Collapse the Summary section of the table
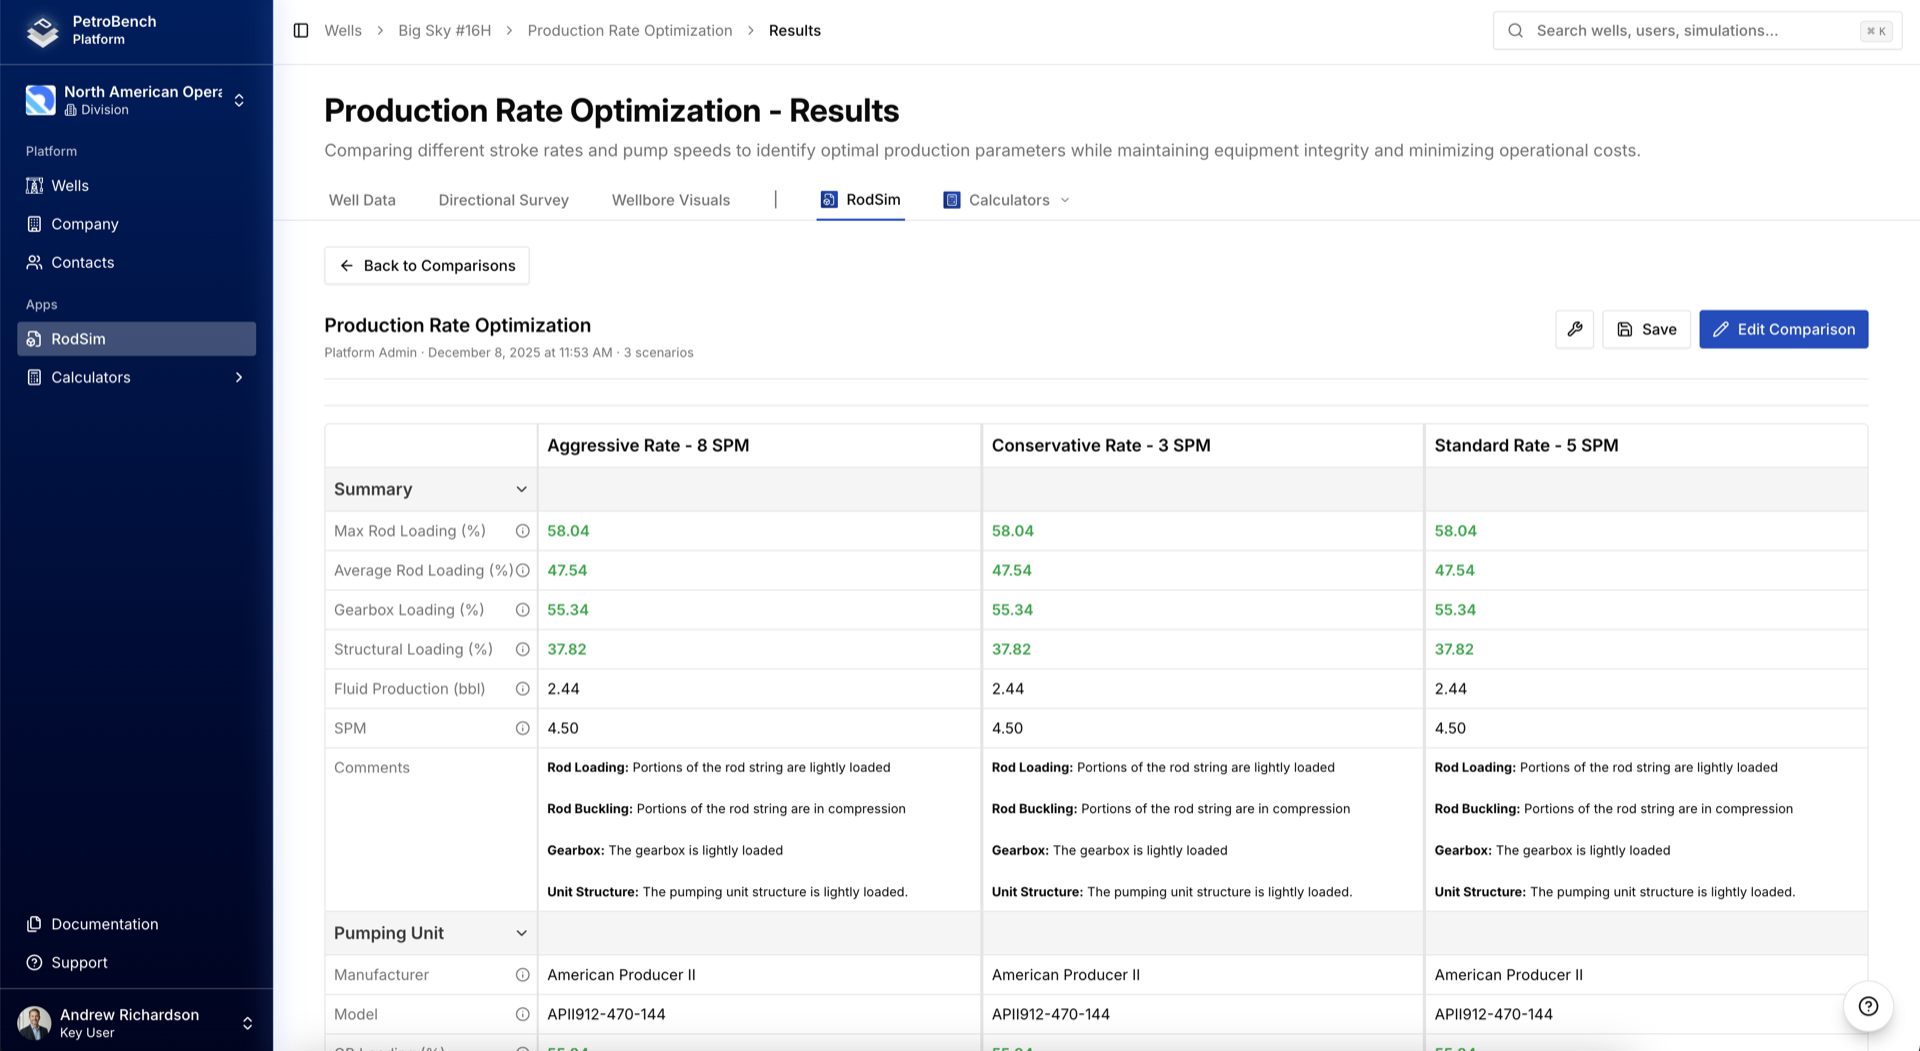The width and height of the screenshot is (1920, 1051). click(x=521, y=489)
